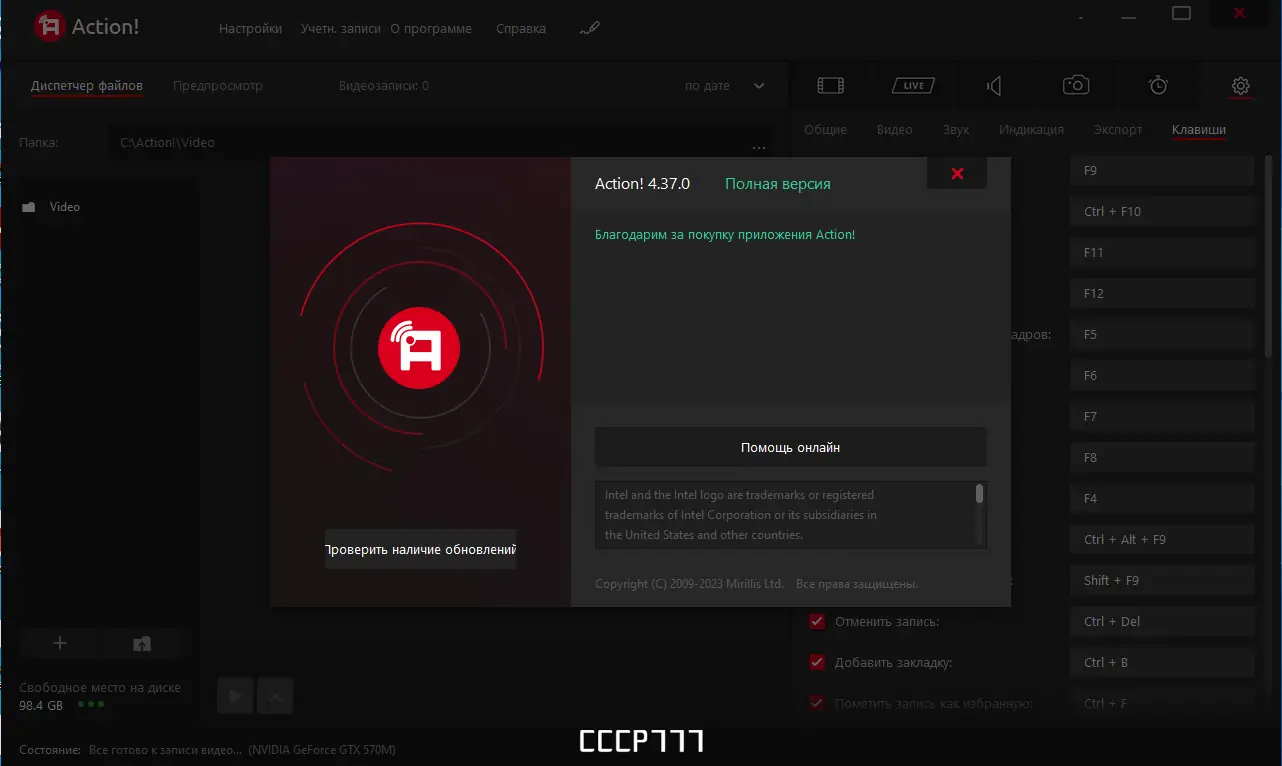Click the brush theme icon in top menu
Viewport: 1282px width, 766px height.
tap(589, 29)
